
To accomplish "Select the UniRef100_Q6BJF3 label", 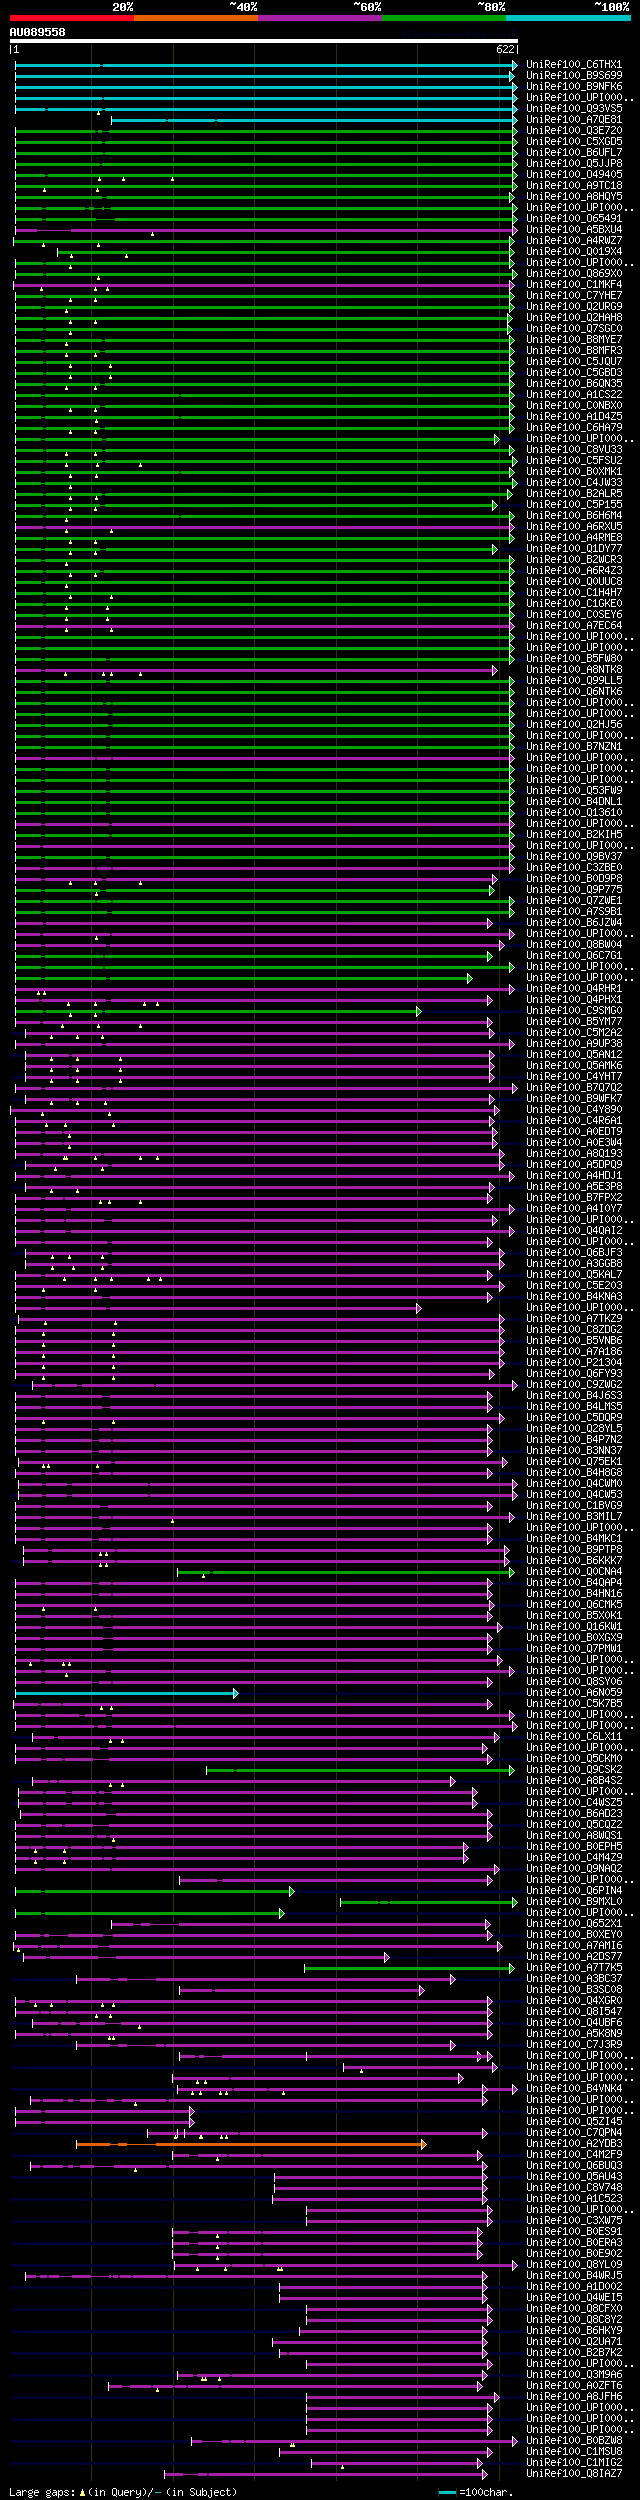I will 574,1253.
